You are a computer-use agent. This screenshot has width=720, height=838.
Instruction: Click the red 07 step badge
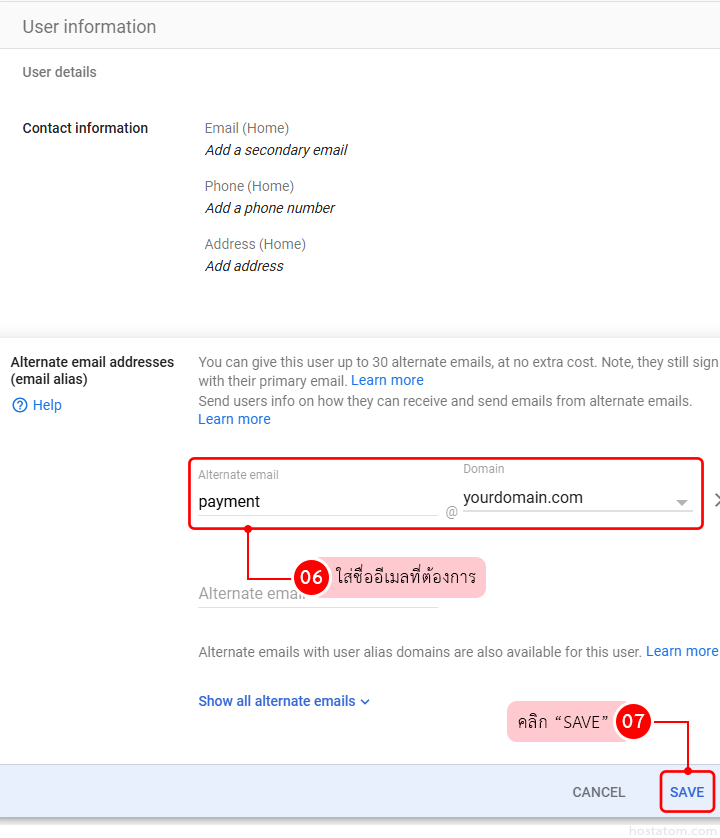point(633,721)
